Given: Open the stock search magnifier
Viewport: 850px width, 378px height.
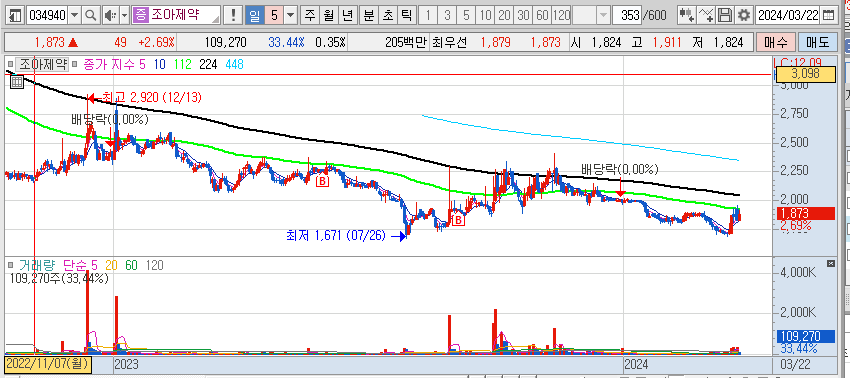Looking at the screenshot, I should [91, 15].
